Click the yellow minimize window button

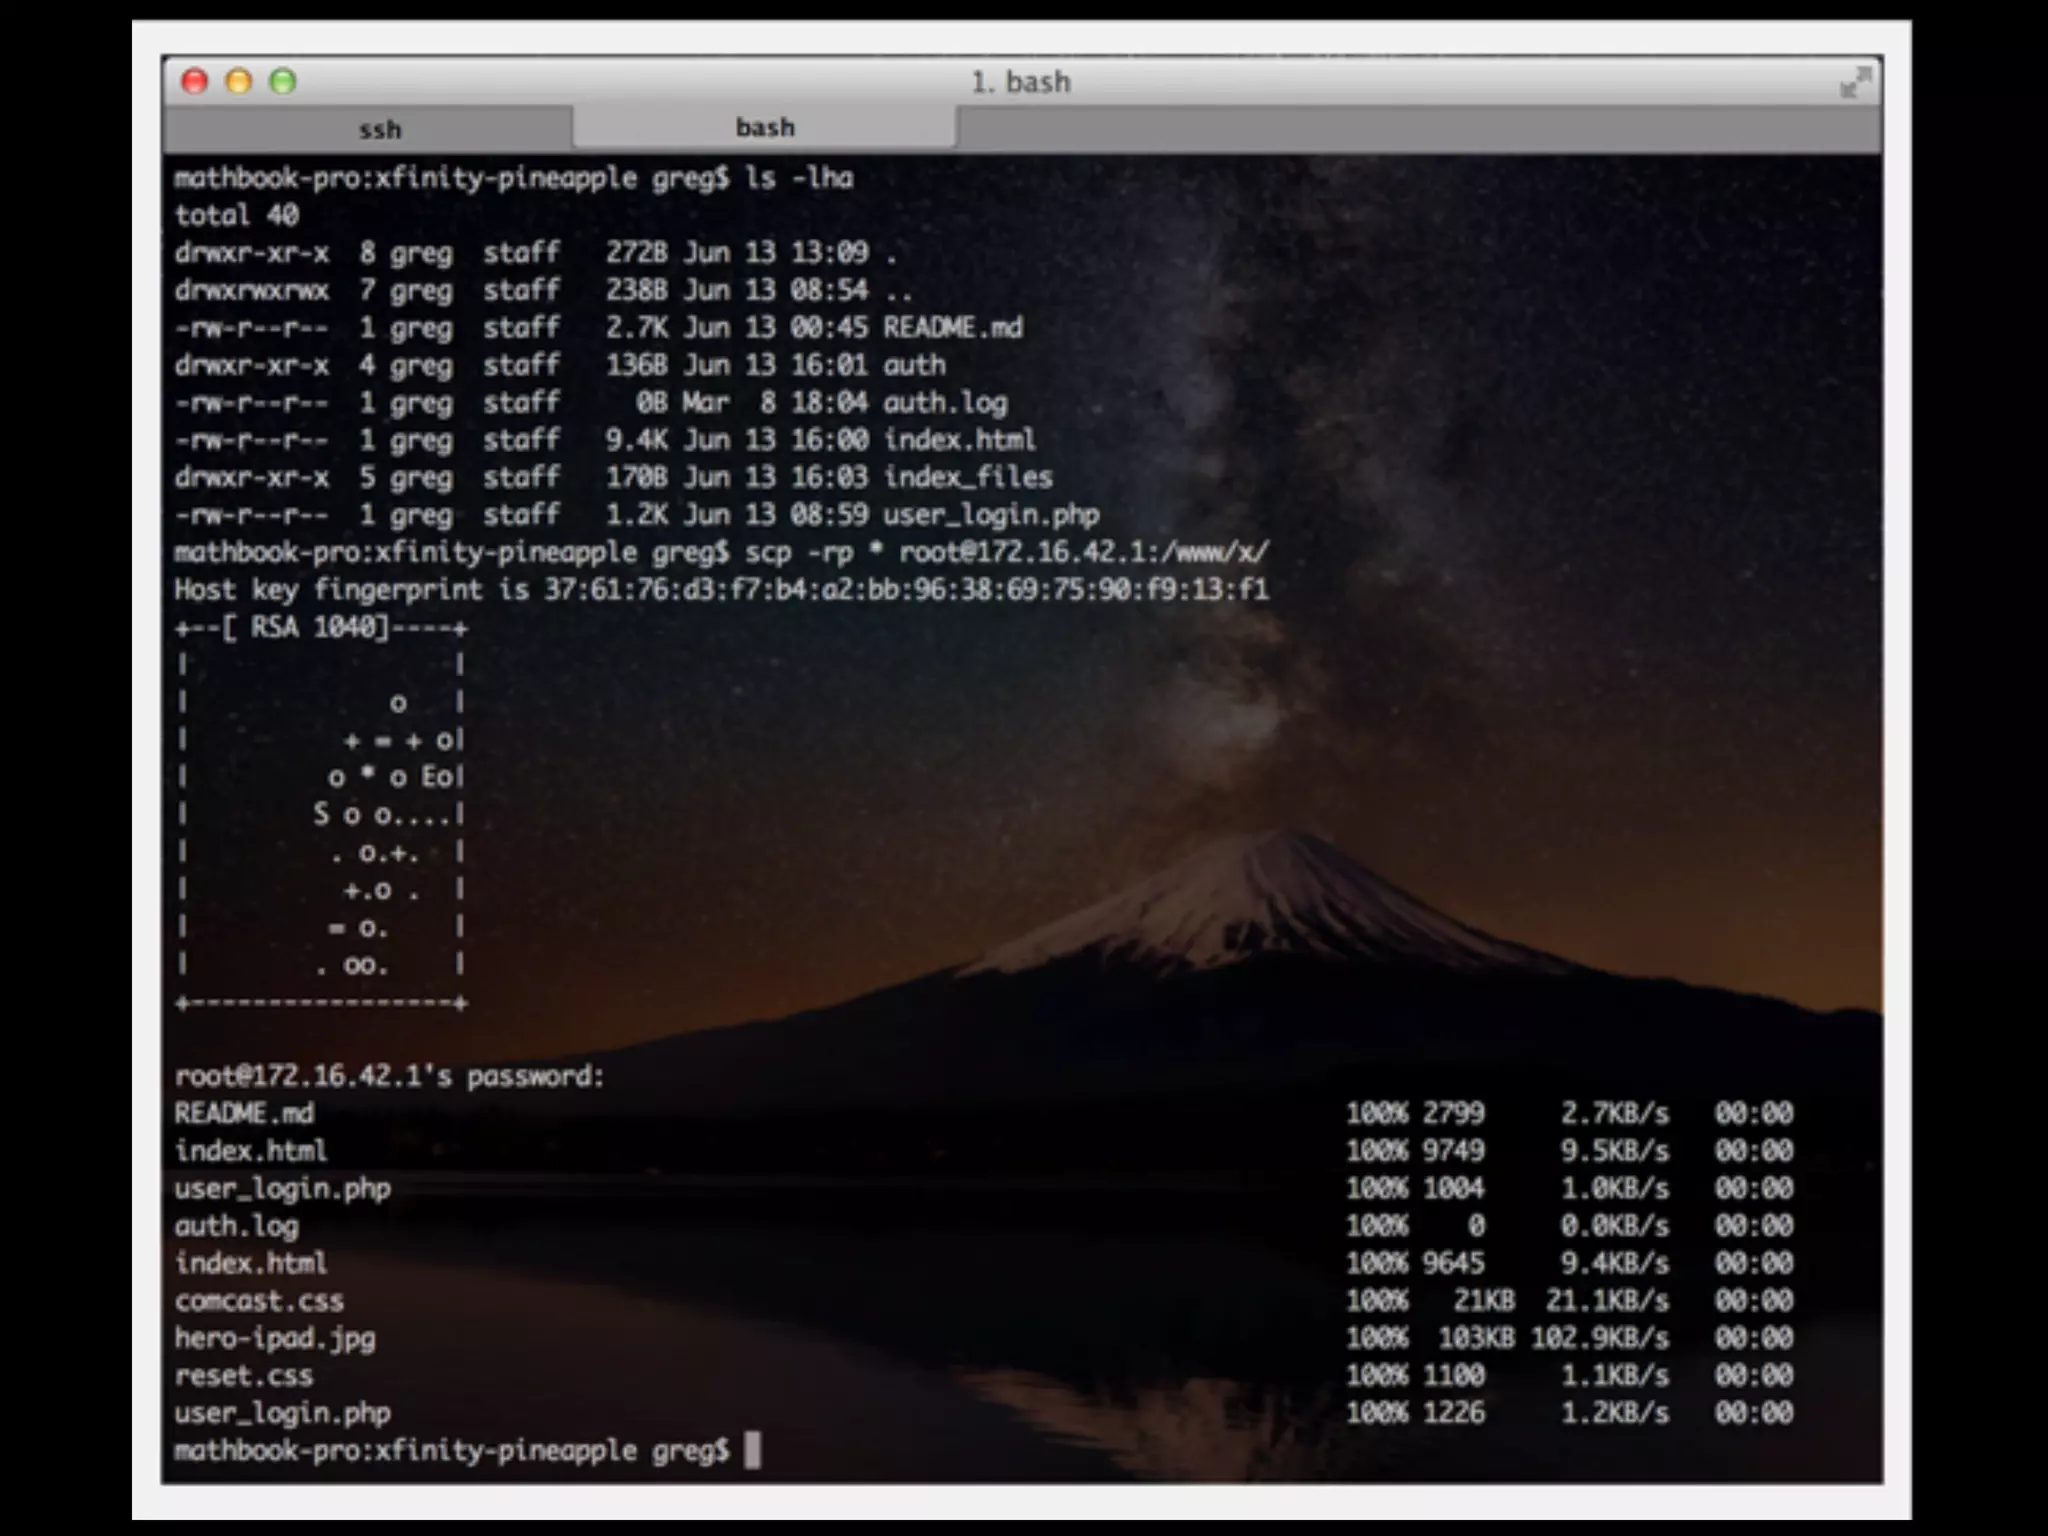point(239,82)
